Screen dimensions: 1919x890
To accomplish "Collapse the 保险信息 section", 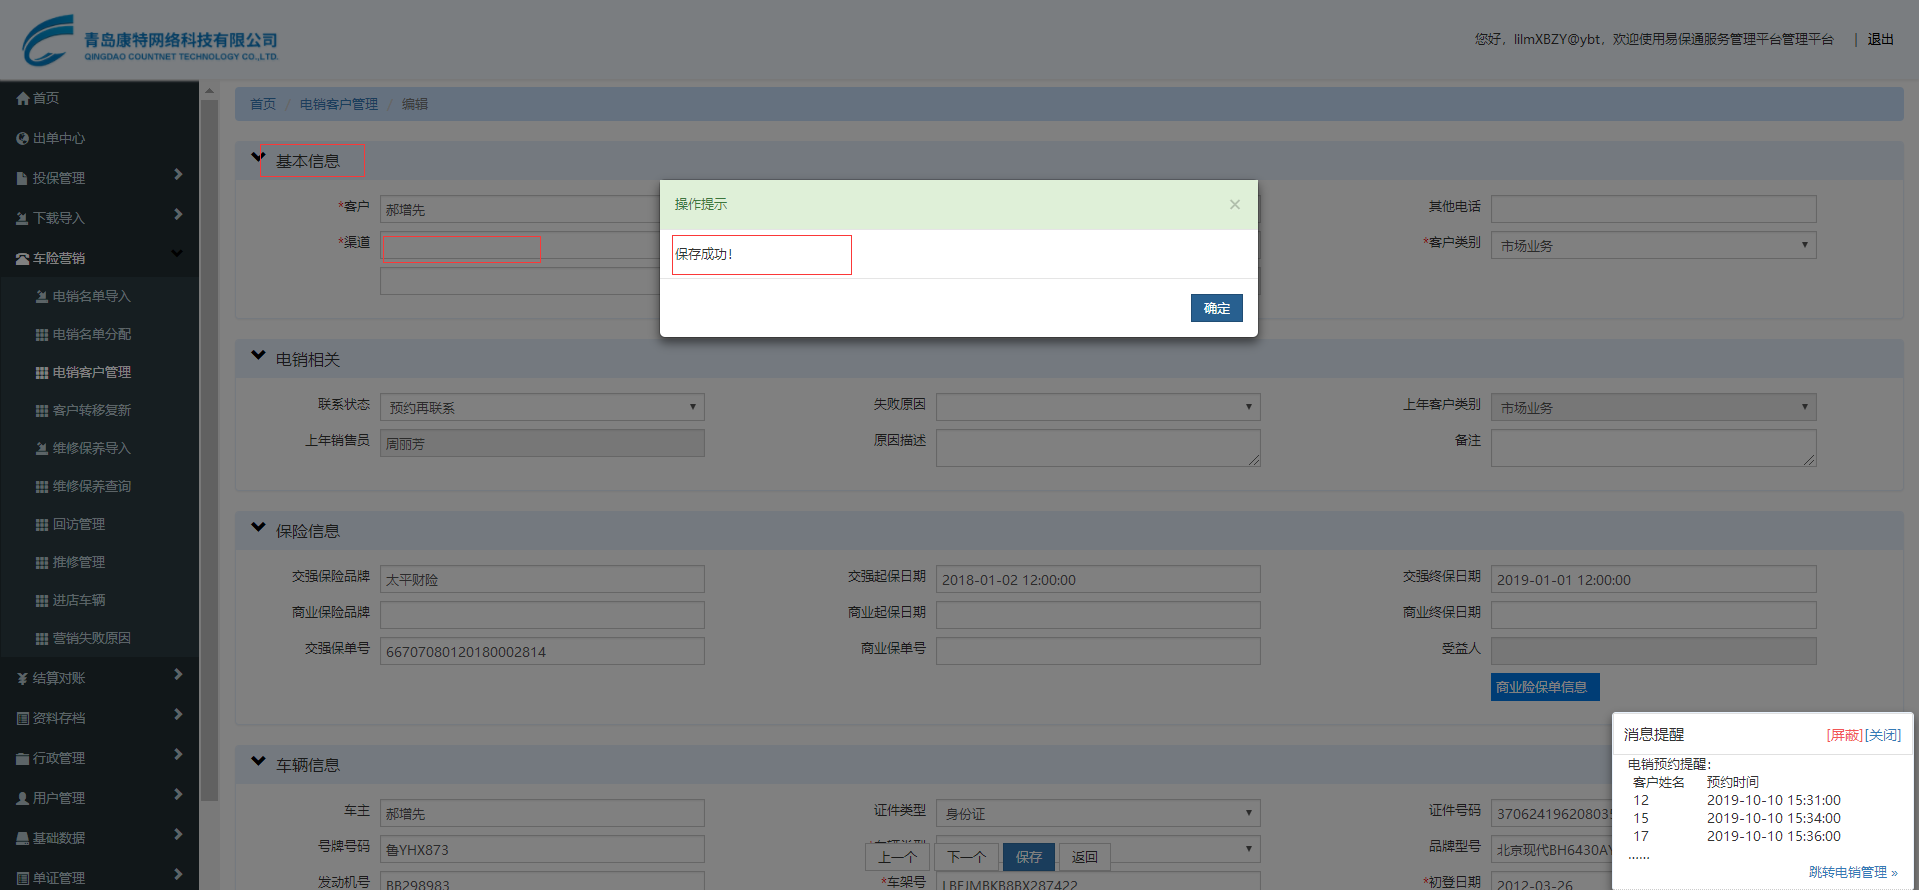I will pos(258,527).
